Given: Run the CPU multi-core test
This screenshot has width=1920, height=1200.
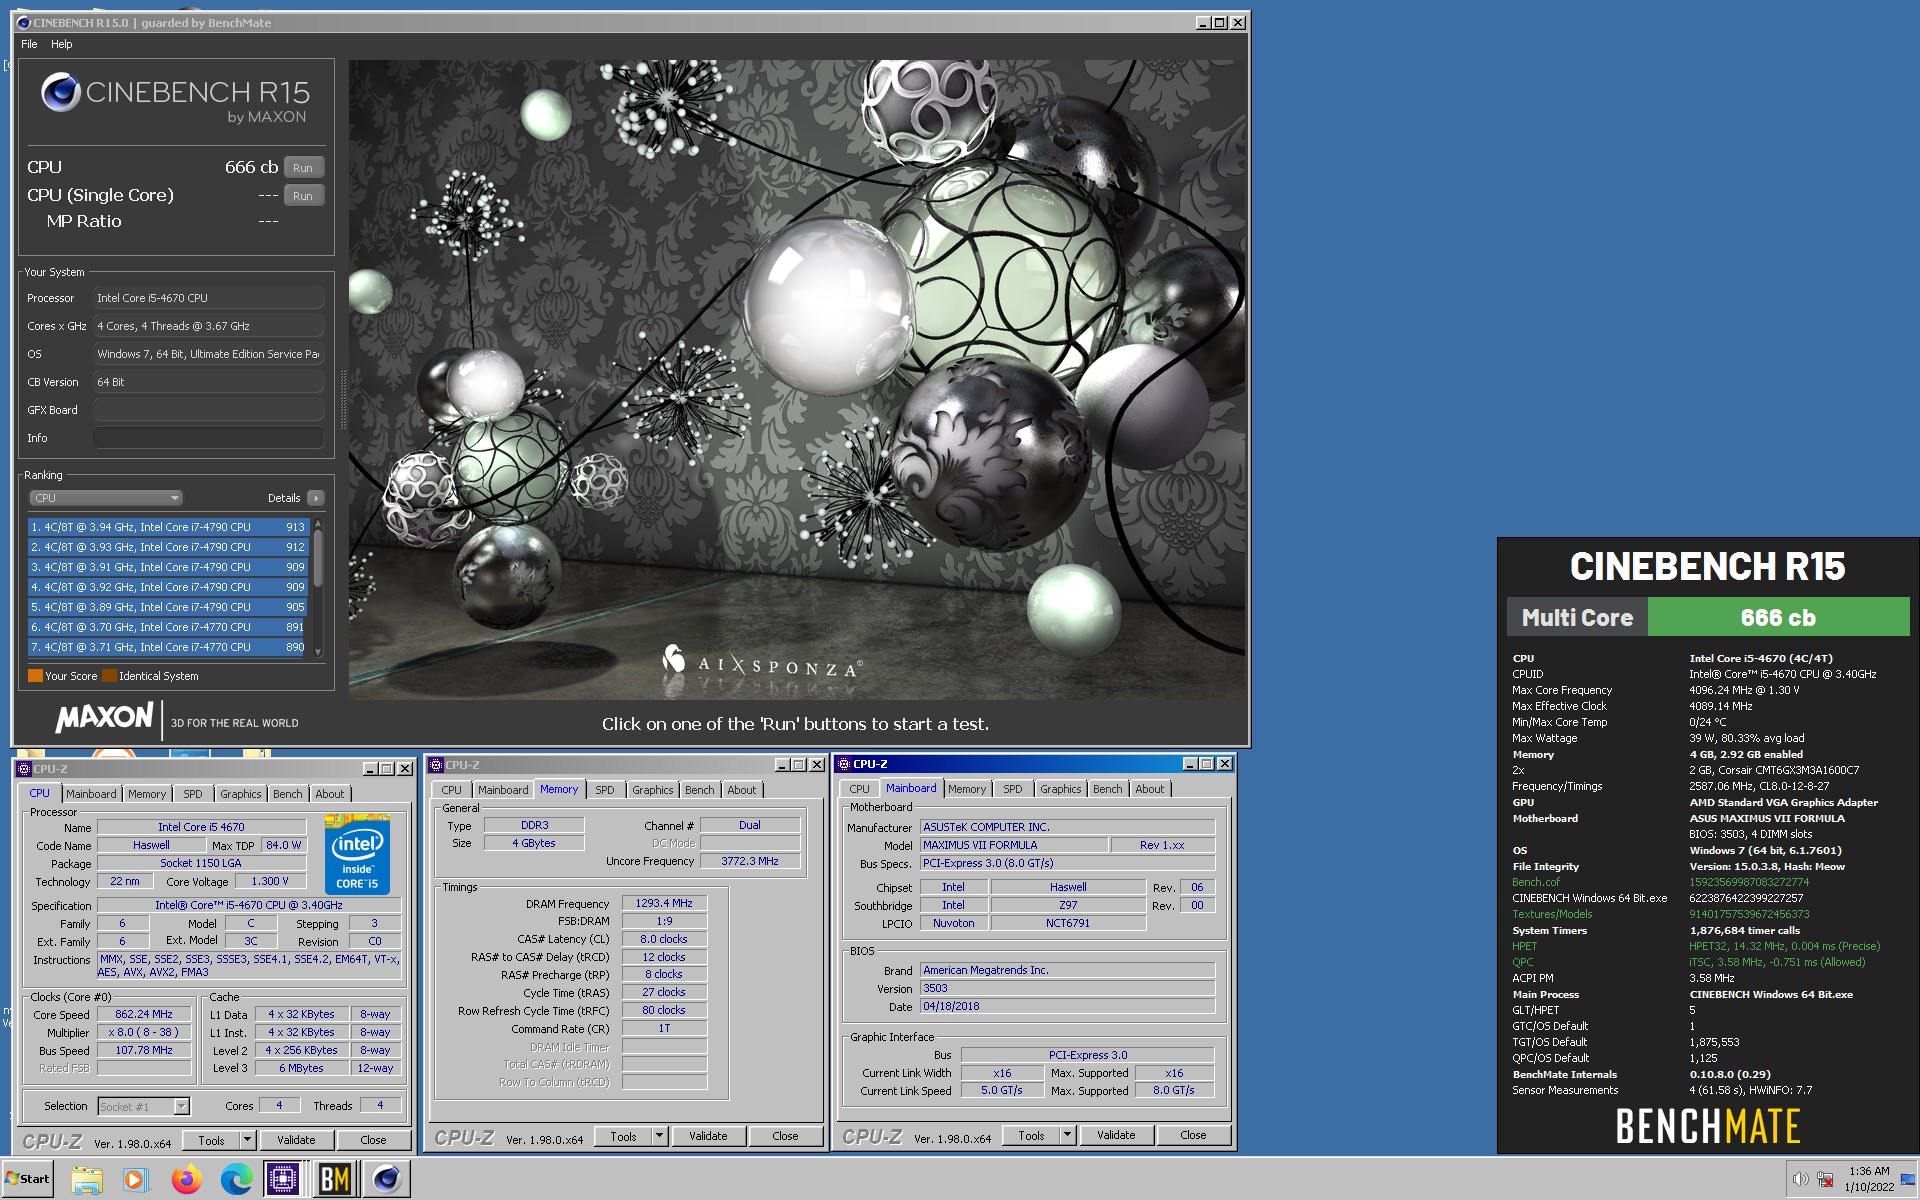Looking at the screenshot, I should pos(303,168).
